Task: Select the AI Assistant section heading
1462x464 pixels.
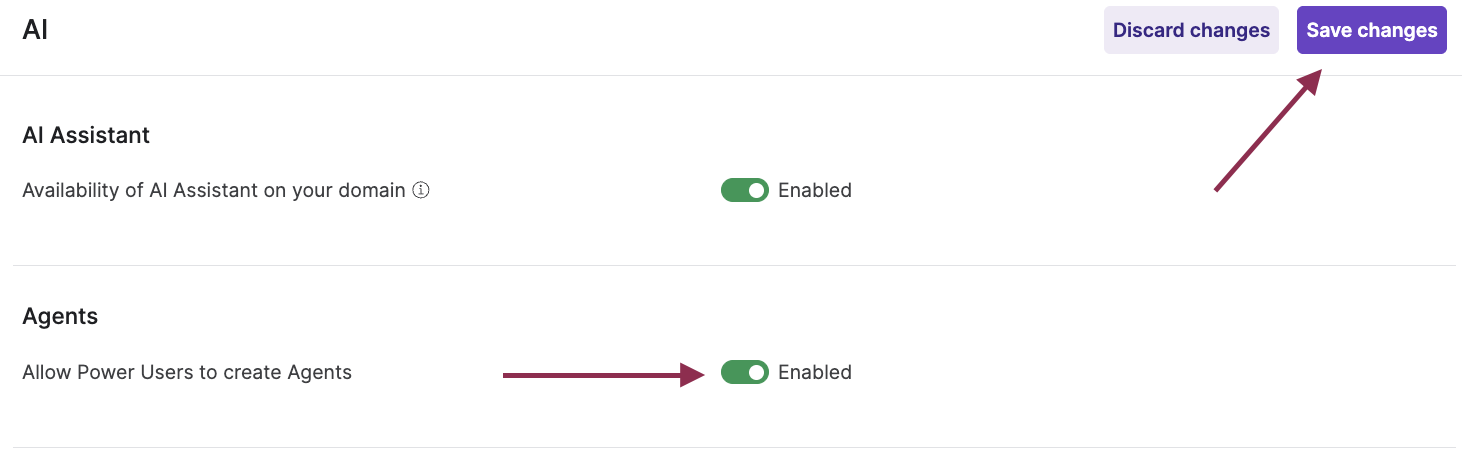Action: [x=86, y=135]
